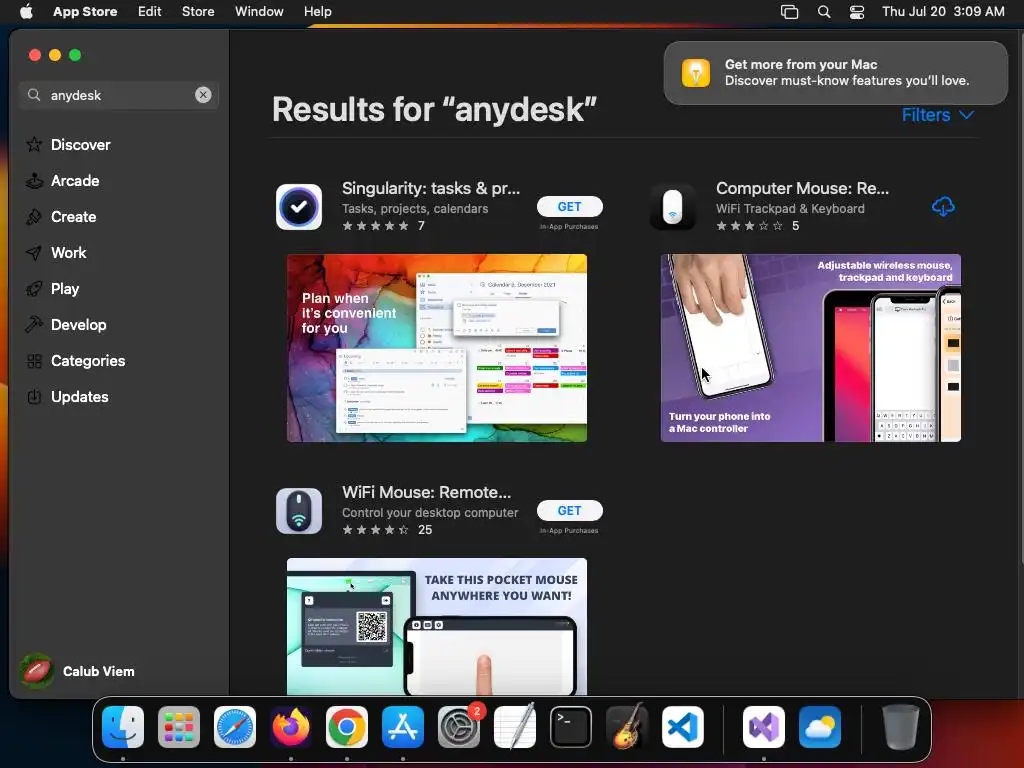The width and height of the screenshot is (1024, 768).
Task: View Computer Mouse screenshot preview
Action: point(810,348)
